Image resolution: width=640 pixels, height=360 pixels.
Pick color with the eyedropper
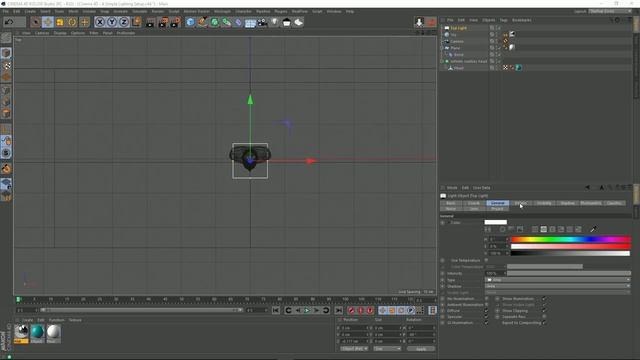pos(593,229)
